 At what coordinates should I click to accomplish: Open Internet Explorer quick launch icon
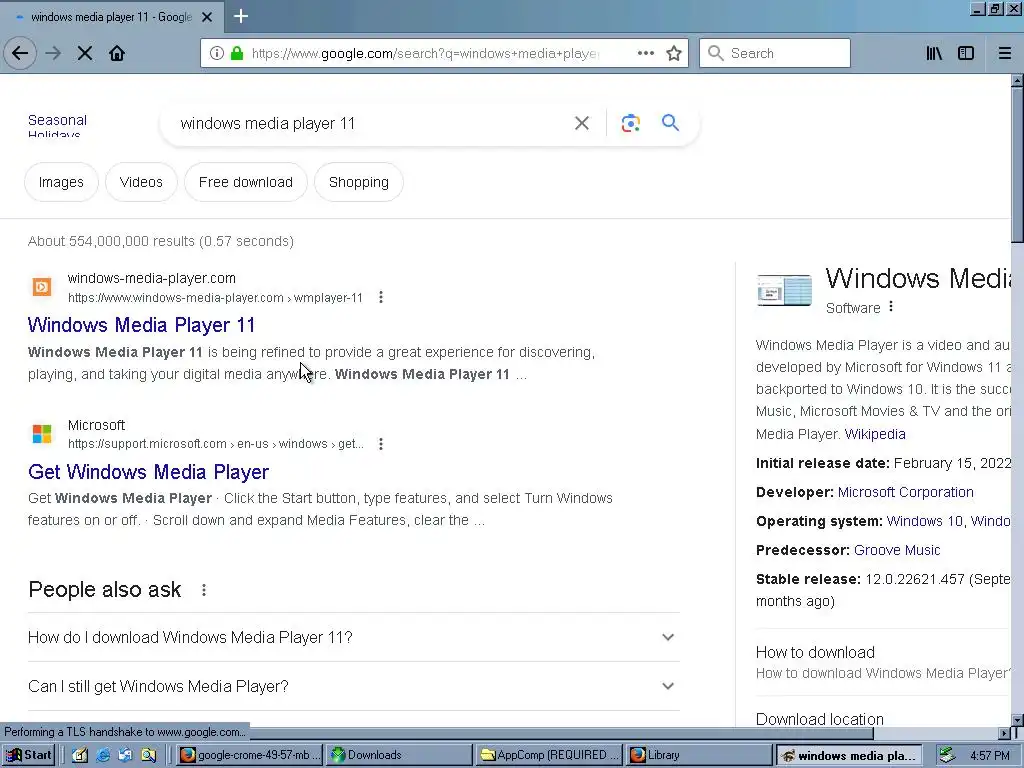103,755
